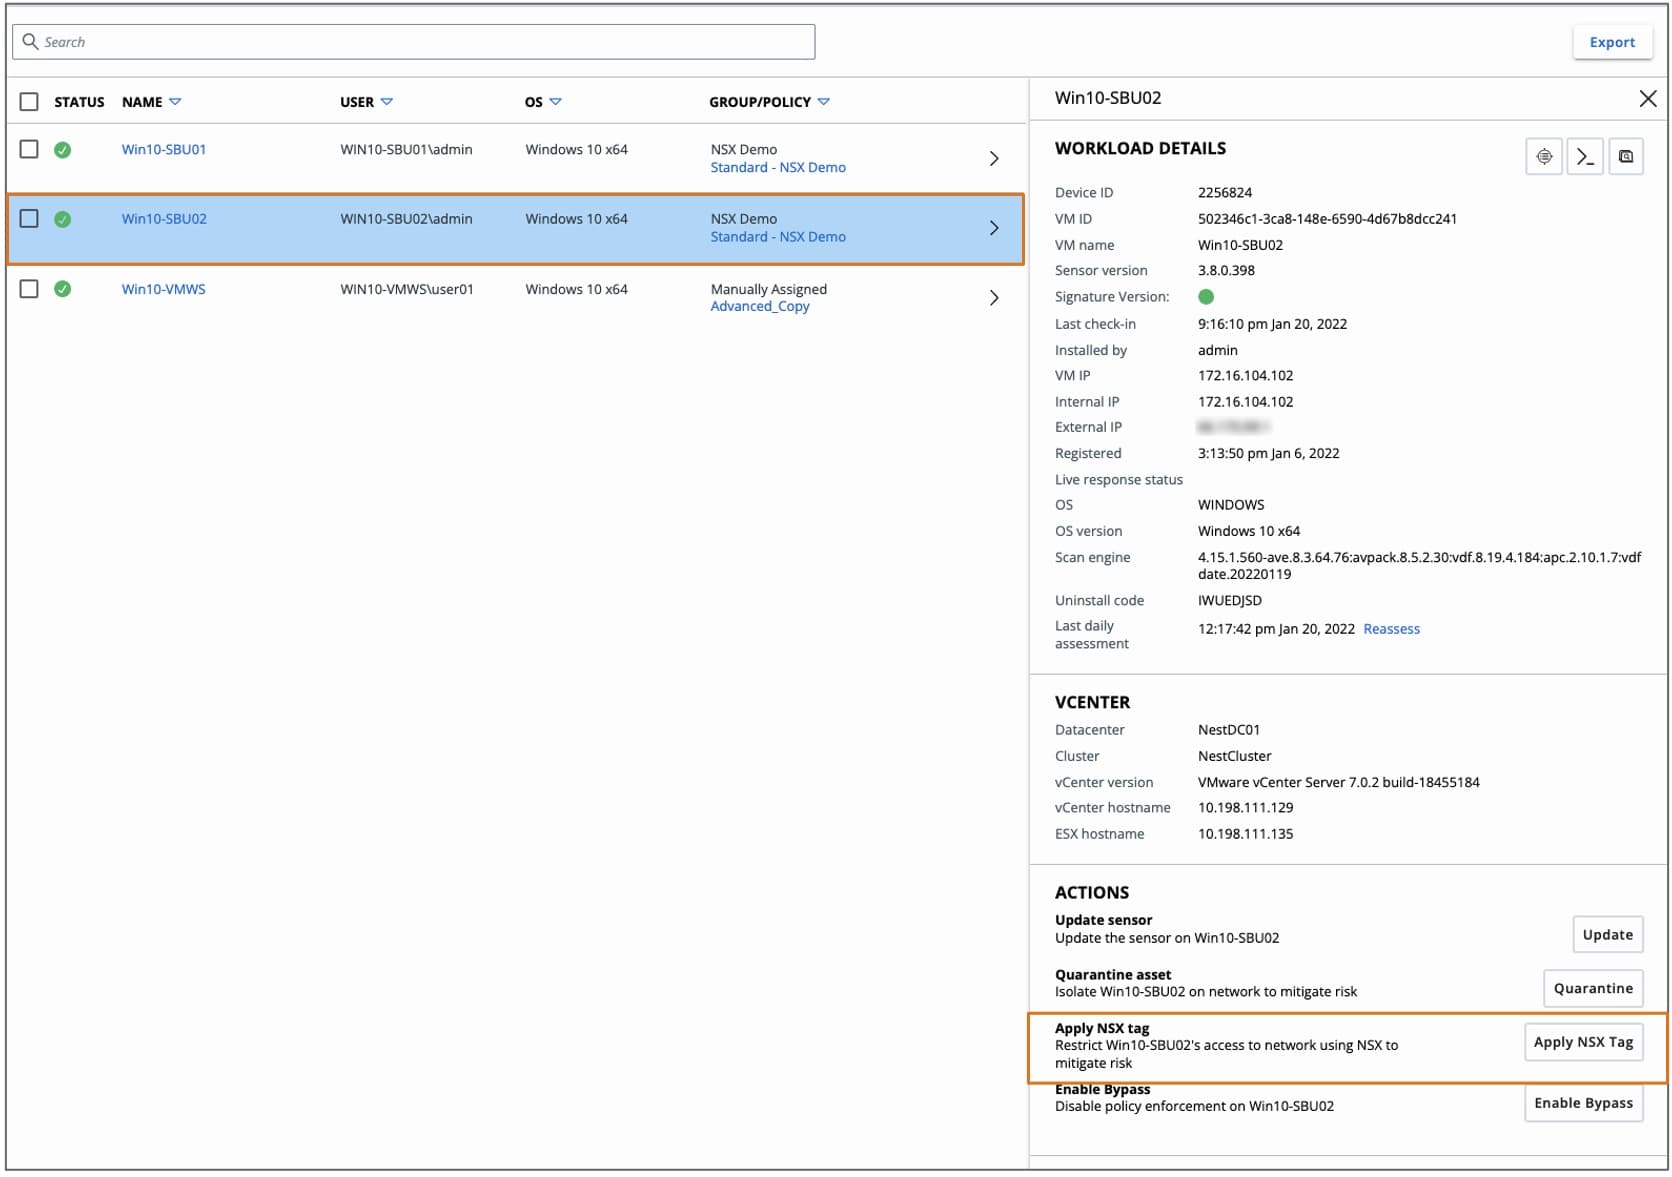Open the OS column filter dropdown
This screenshot has height=1177, width=1672.
click(x=556, y=102)
